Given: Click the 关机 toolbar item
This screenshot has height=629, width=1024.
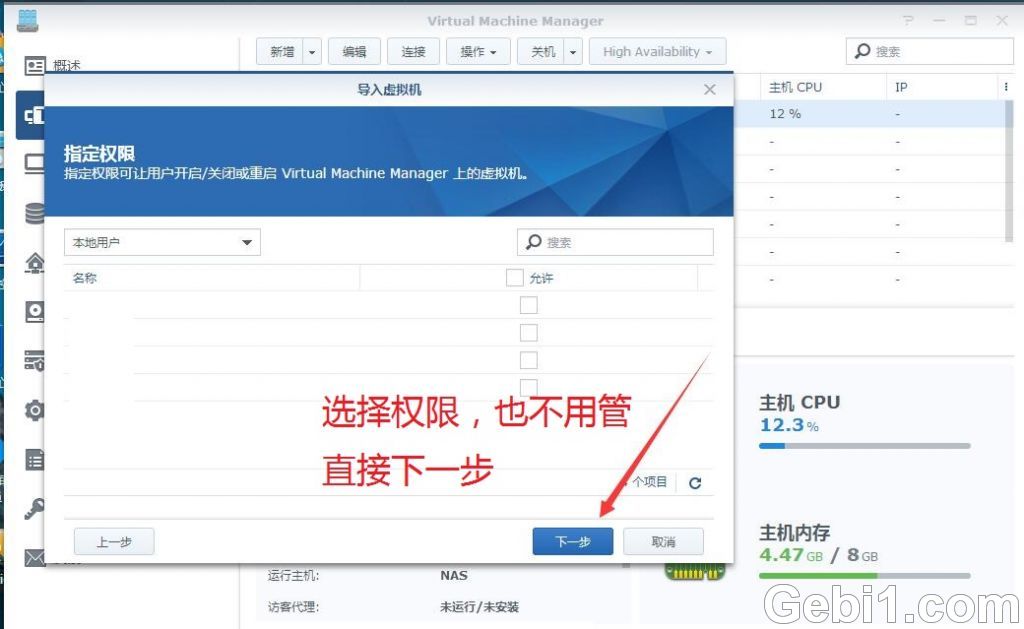Looking at the screenshot, I should [x=542, y=51].
